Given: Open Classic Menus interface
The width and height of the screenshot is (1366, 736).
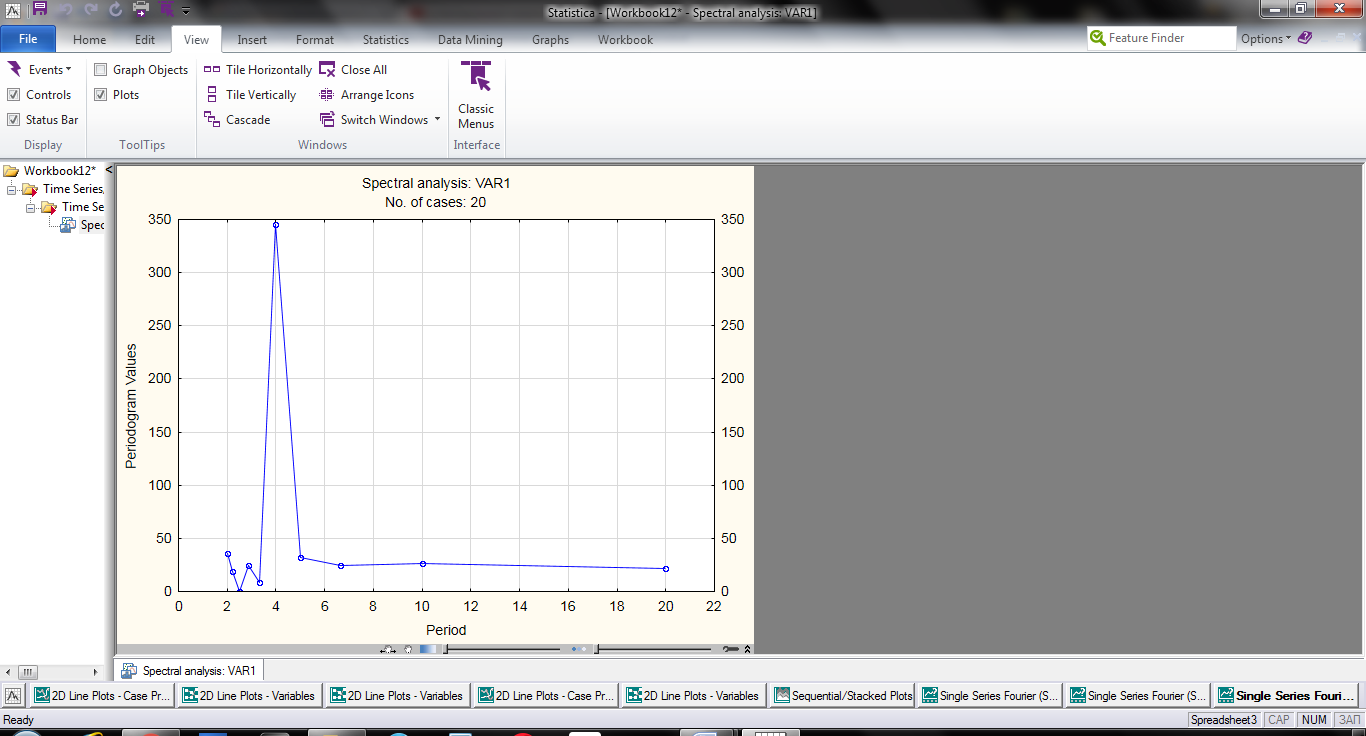Looking at the screenshot, I should [476, 96].
